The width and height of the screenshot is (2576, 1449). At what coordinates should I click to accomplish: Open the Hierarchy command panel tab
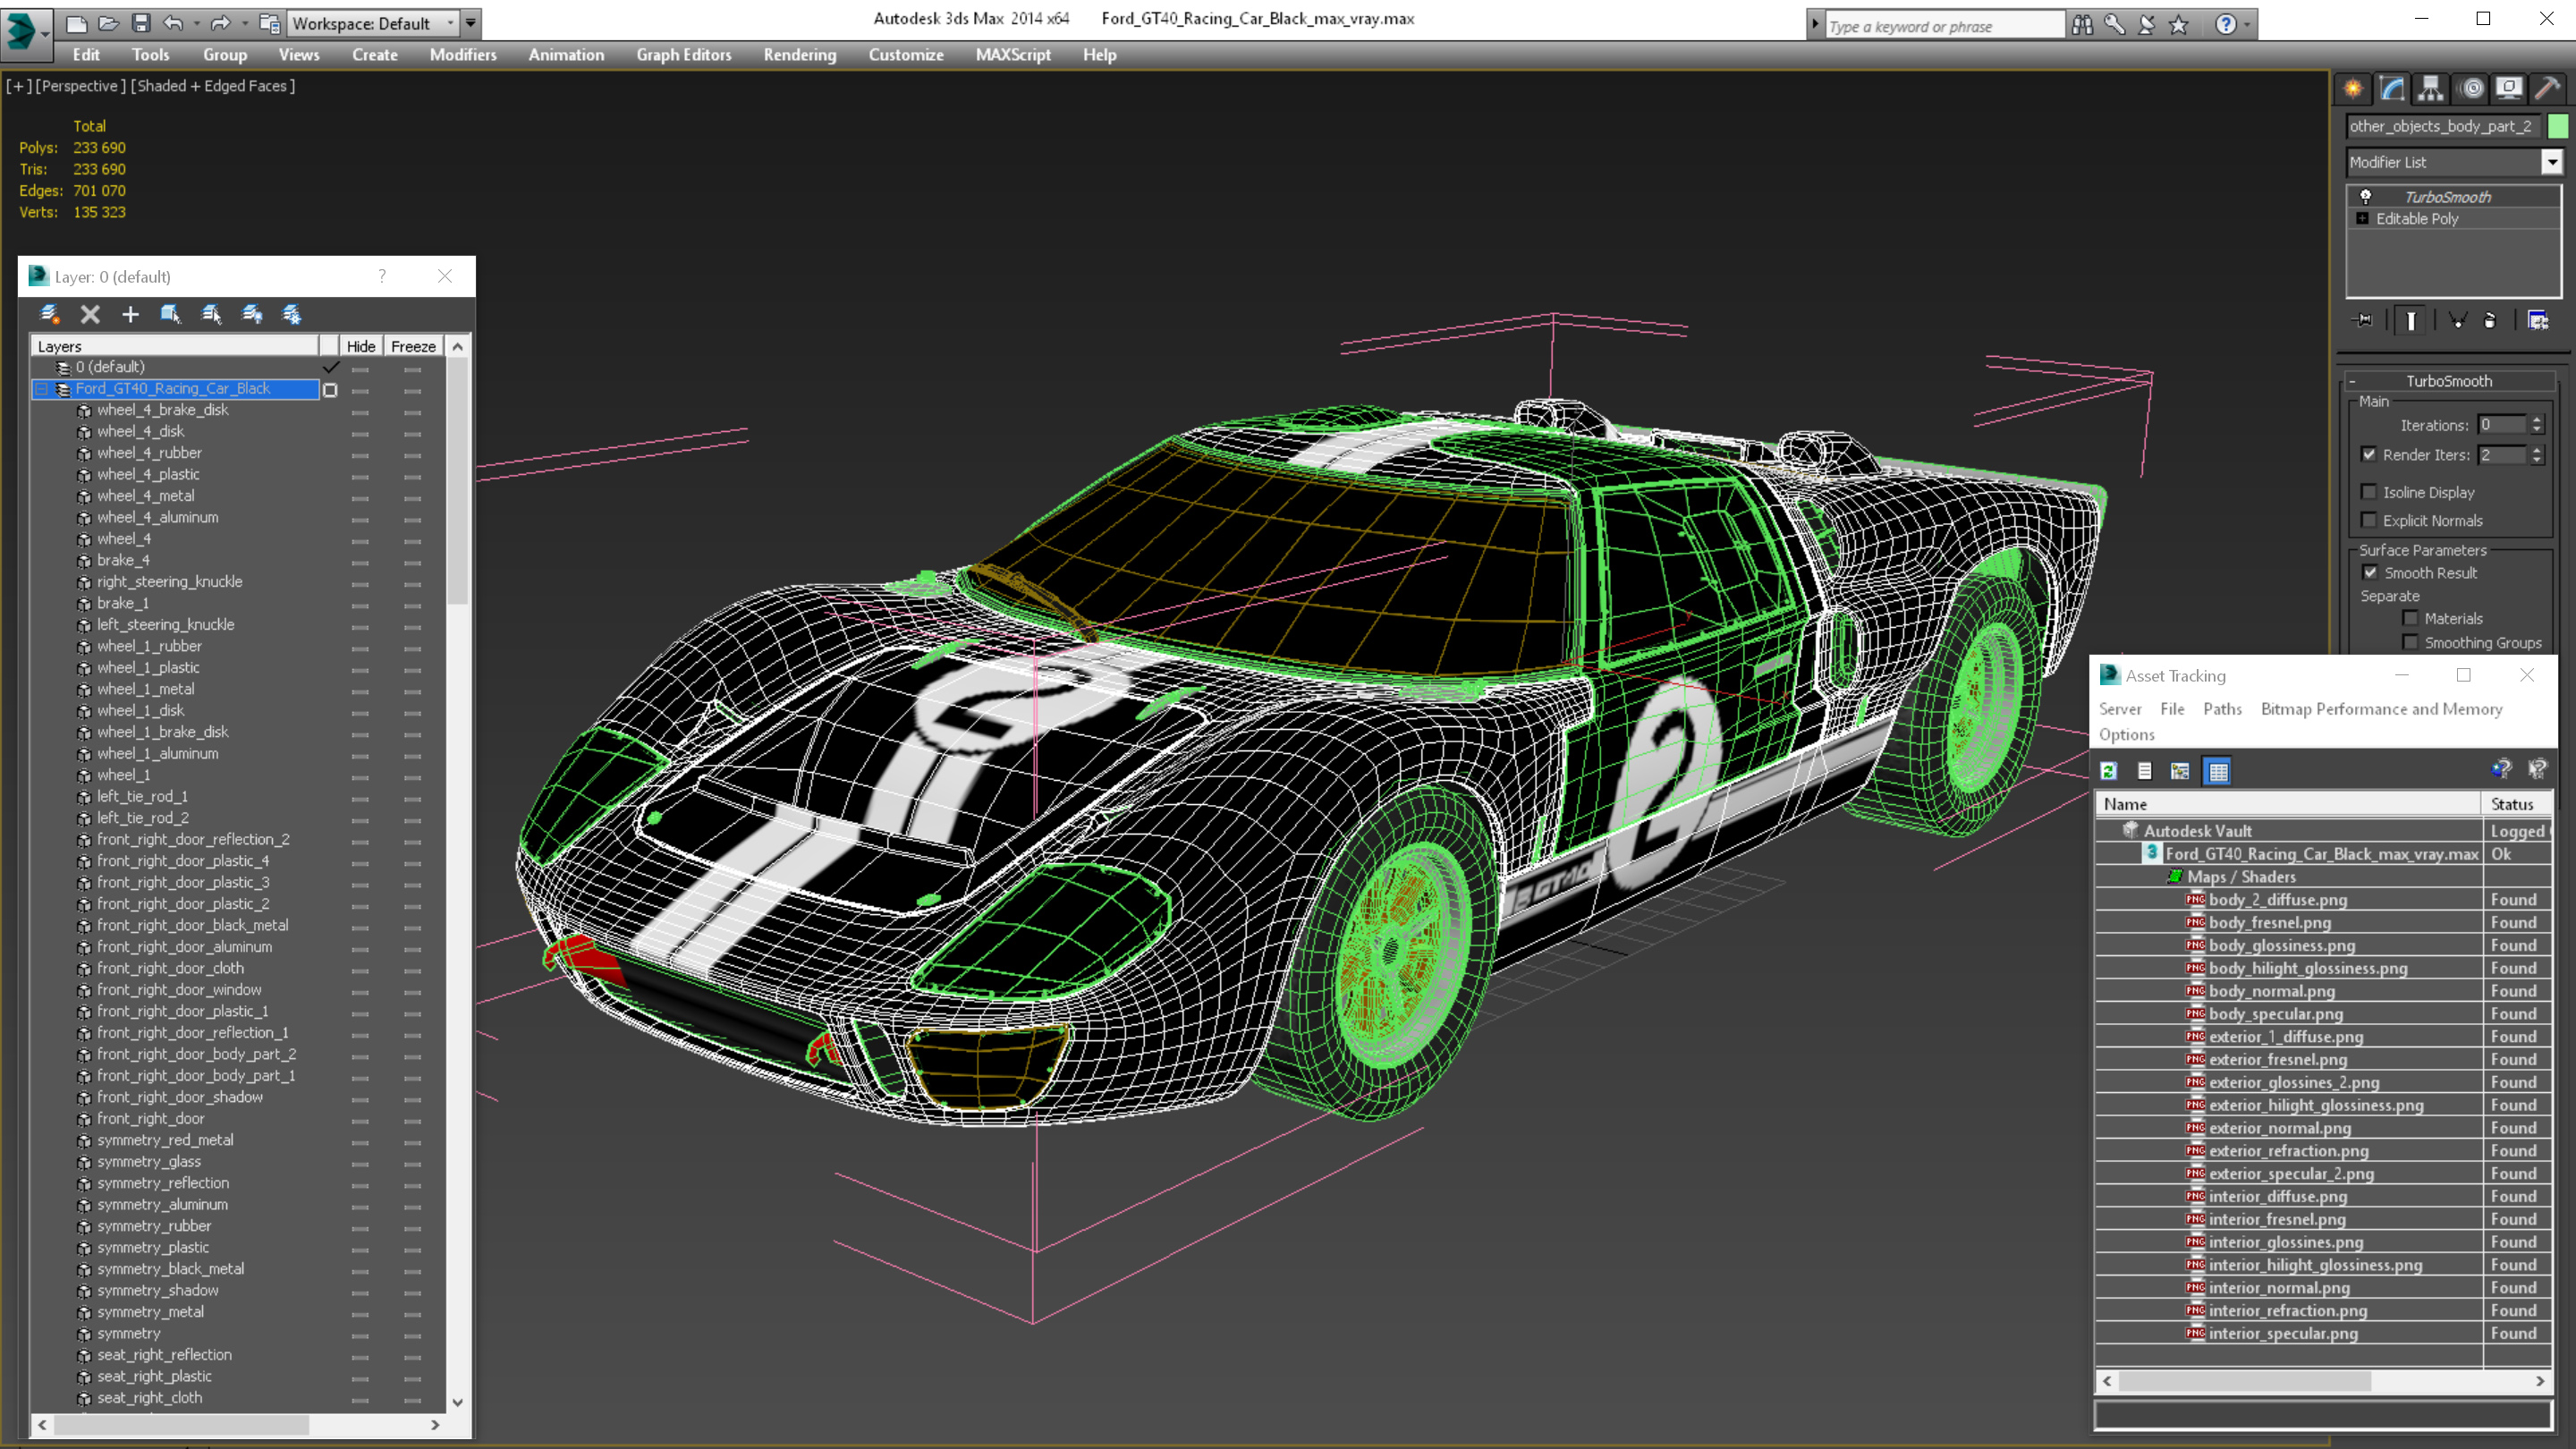point(2431,89)
